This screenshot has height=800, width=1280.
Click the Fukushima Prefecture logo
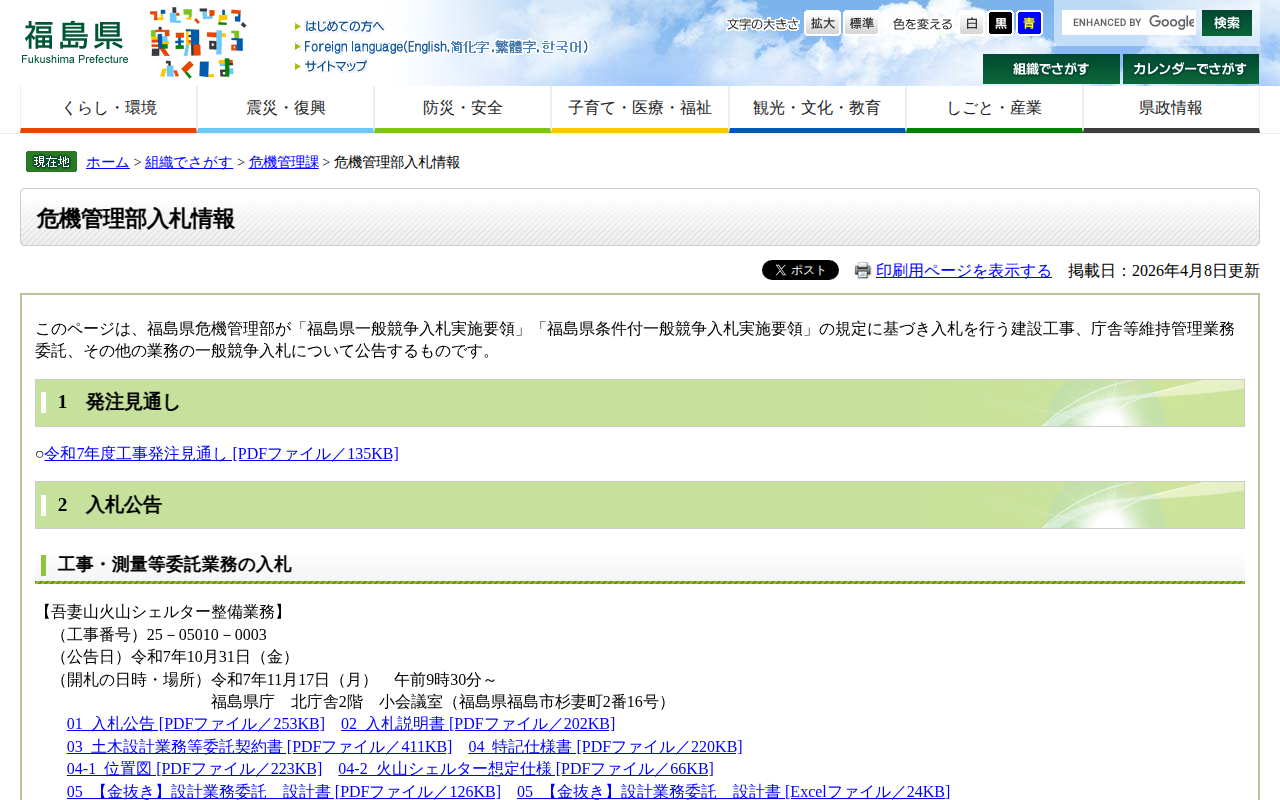click(75, 42)
